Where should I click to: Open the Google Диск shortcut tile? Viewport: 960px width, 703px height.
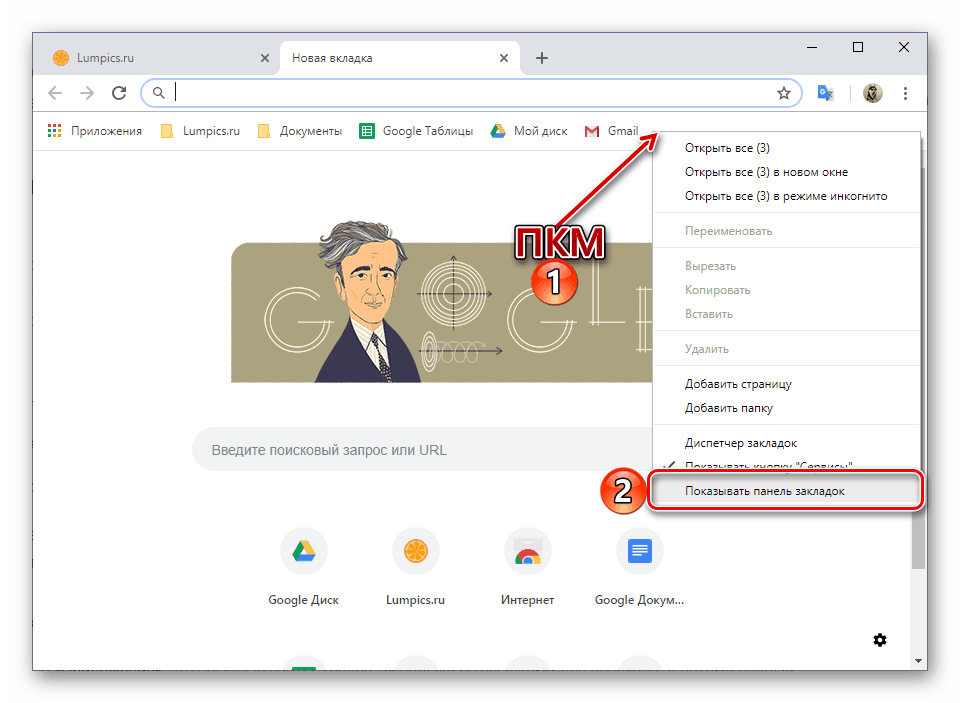tap(304, 566)
